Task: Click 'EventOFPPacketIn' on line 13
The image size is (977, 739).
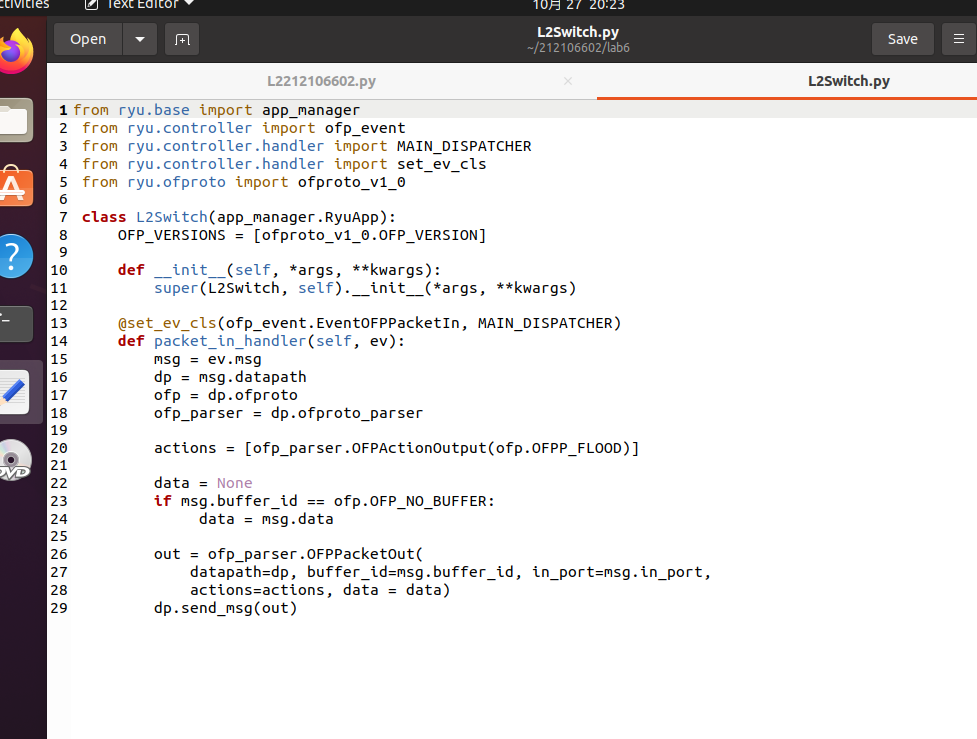Action: pyautogui.click(x=388, y=323)
